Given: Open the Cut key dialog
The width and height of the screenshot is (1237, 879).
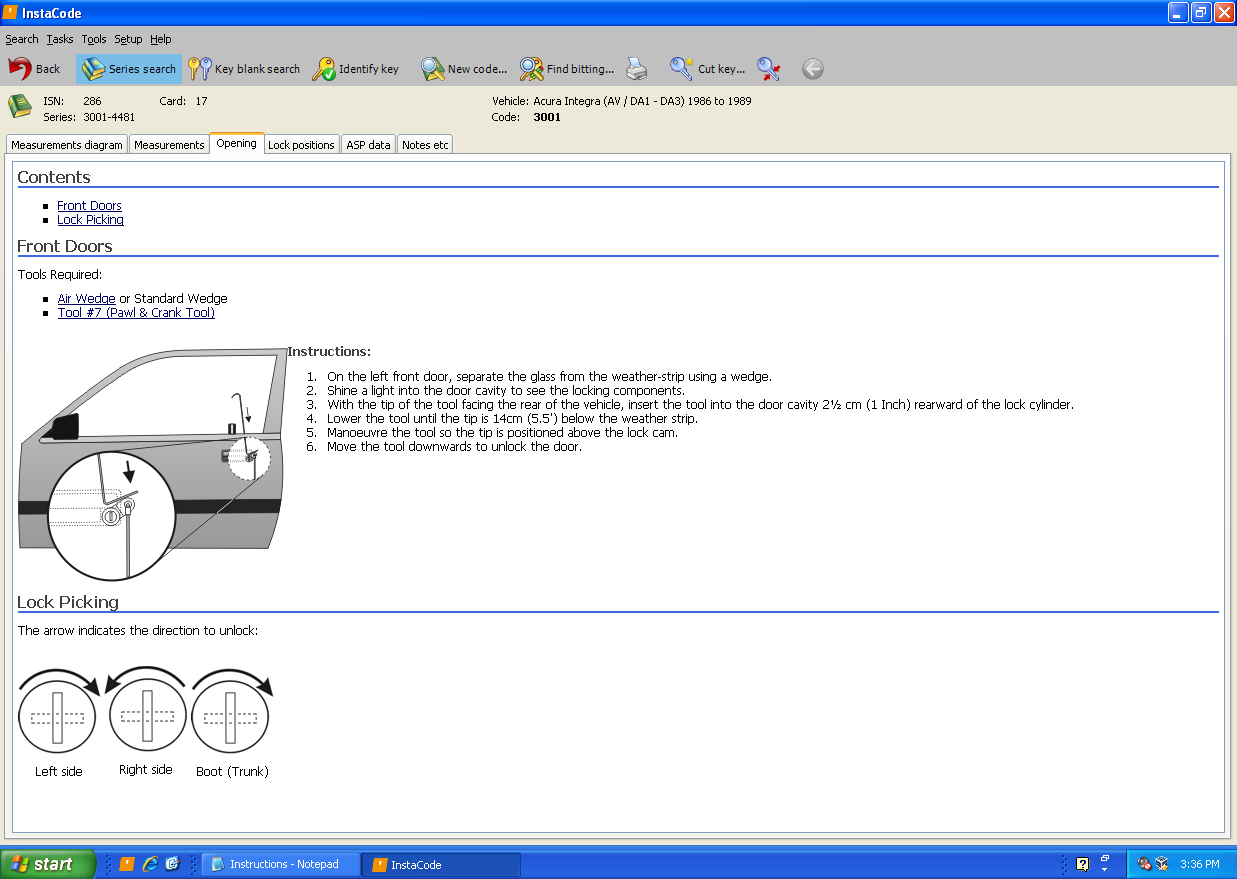Looking at the screenshot, I should click(x=708, y=69).
